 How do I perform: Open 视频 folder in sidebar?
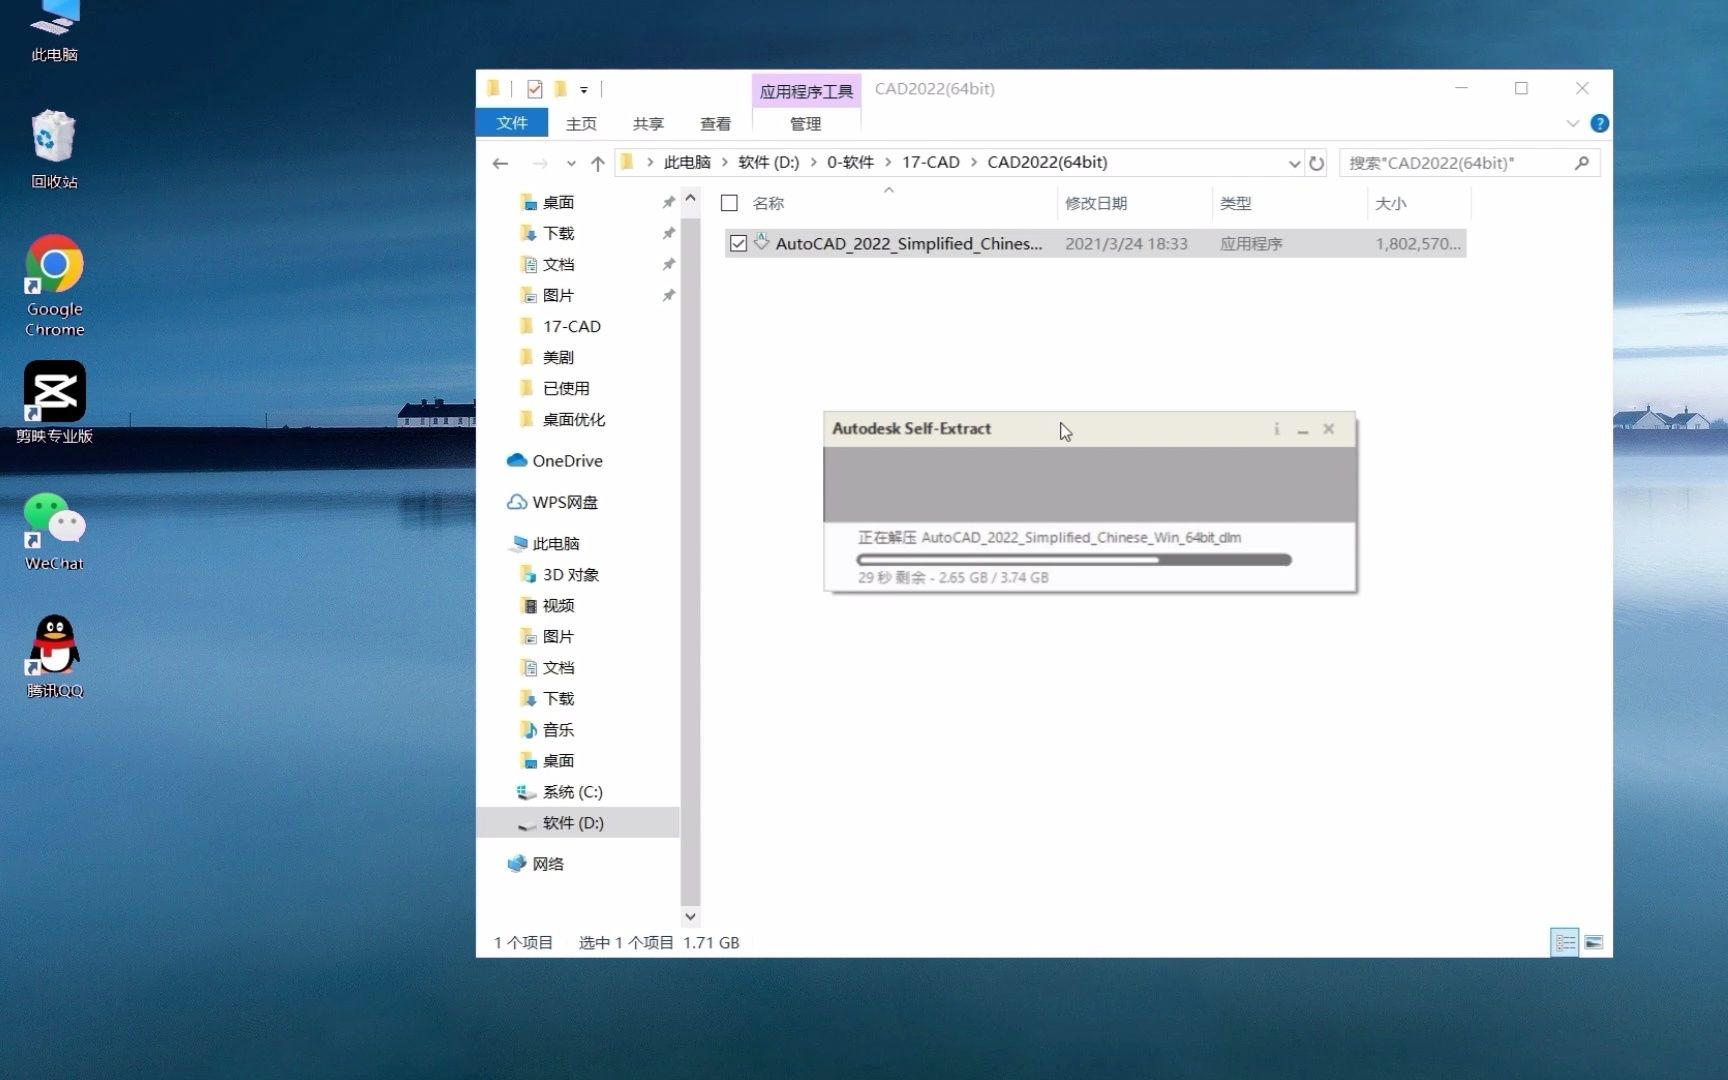coord(548,606)
